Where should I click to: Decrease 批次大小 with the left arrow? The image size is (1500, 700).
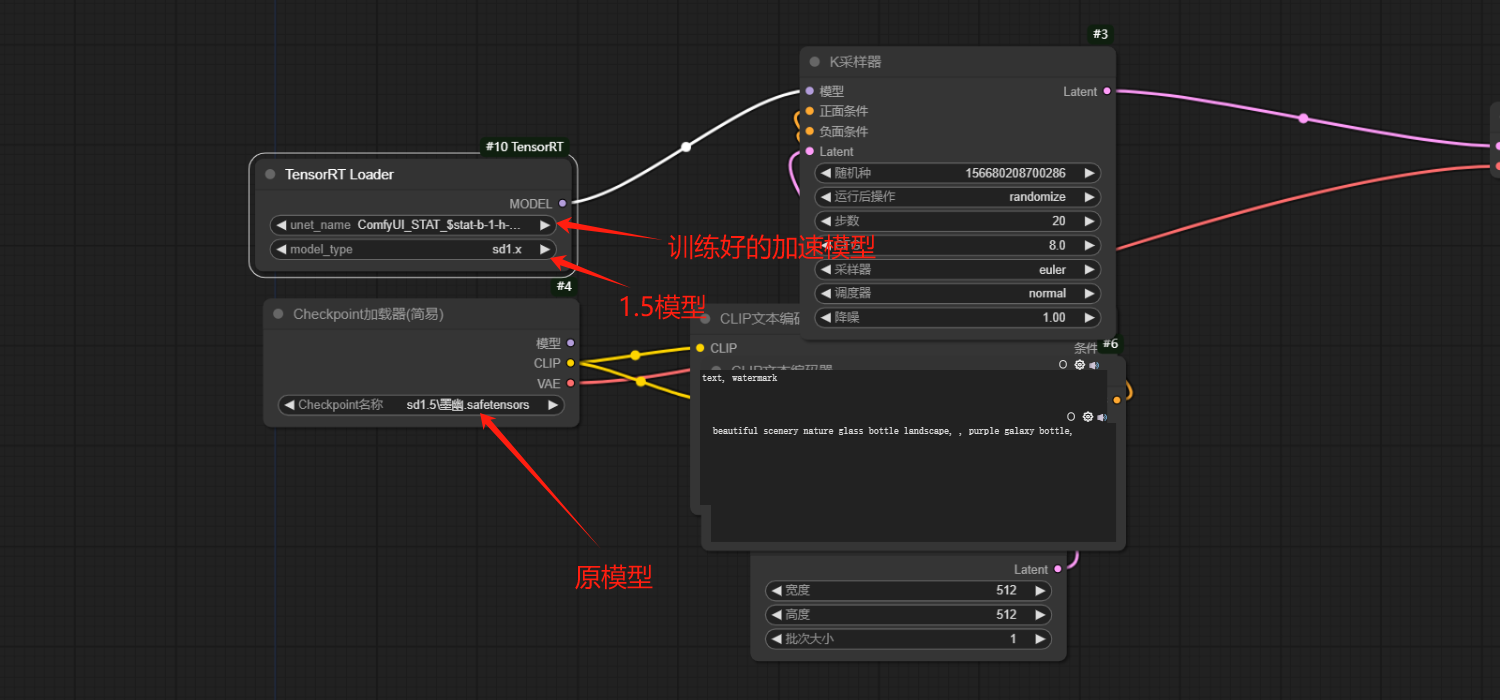[776, 638]
